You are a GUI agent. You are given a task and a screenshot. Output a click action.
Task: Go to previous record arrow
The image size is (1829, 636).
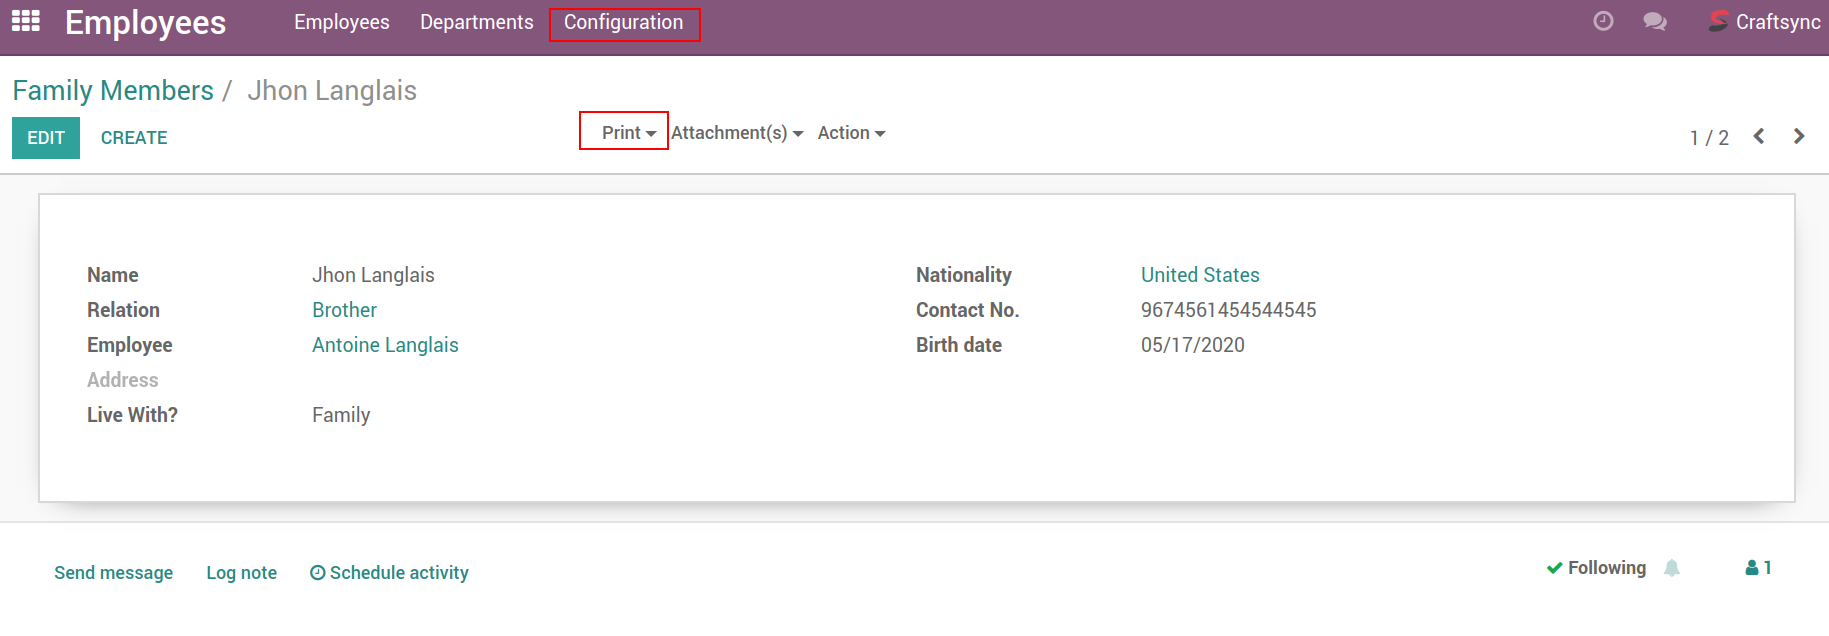[1759, 137]
